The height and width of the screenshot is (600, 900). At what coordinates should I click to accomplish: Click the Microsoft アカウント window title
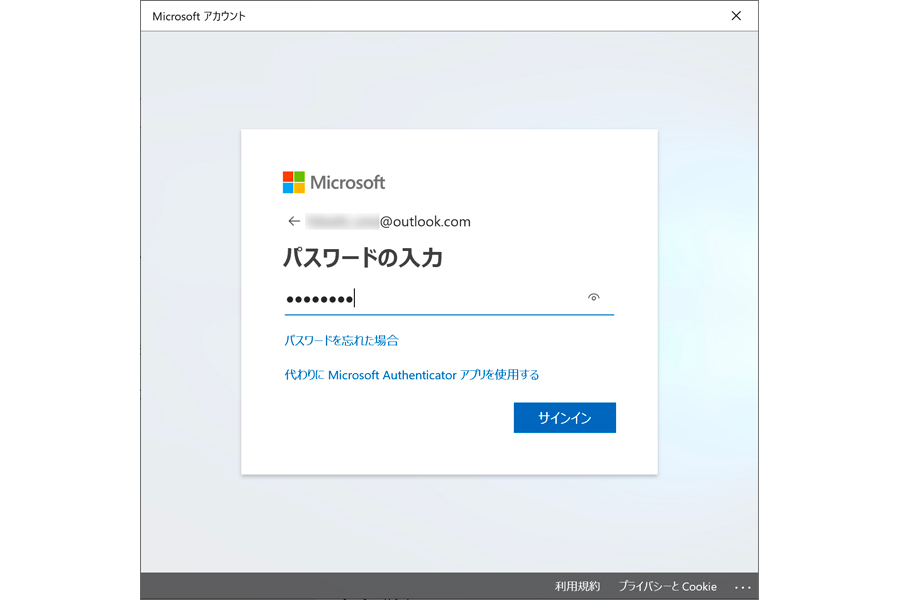coord(199,16)
